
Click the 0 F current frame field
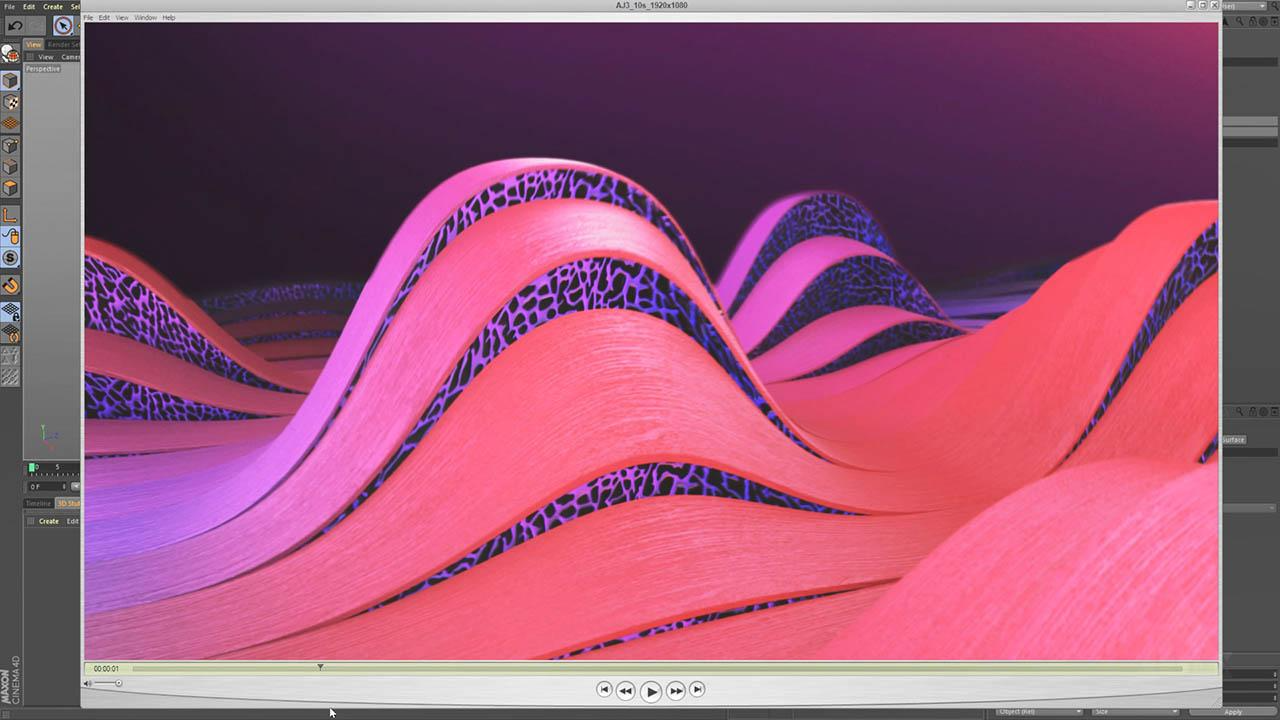point(45,487)
